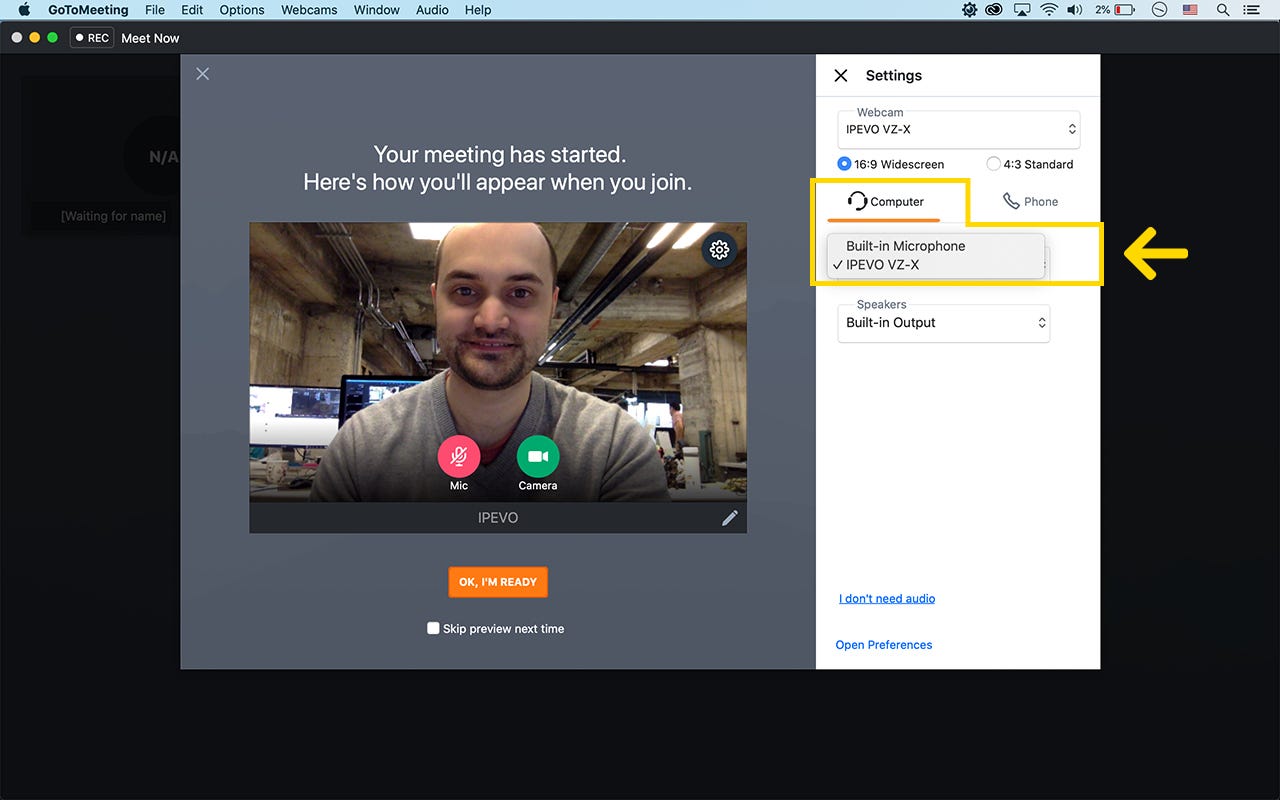Open the Webcam IPEVO VZ-X dropdown
This screenshot has width=1280, height=800.
pos(958,129)
